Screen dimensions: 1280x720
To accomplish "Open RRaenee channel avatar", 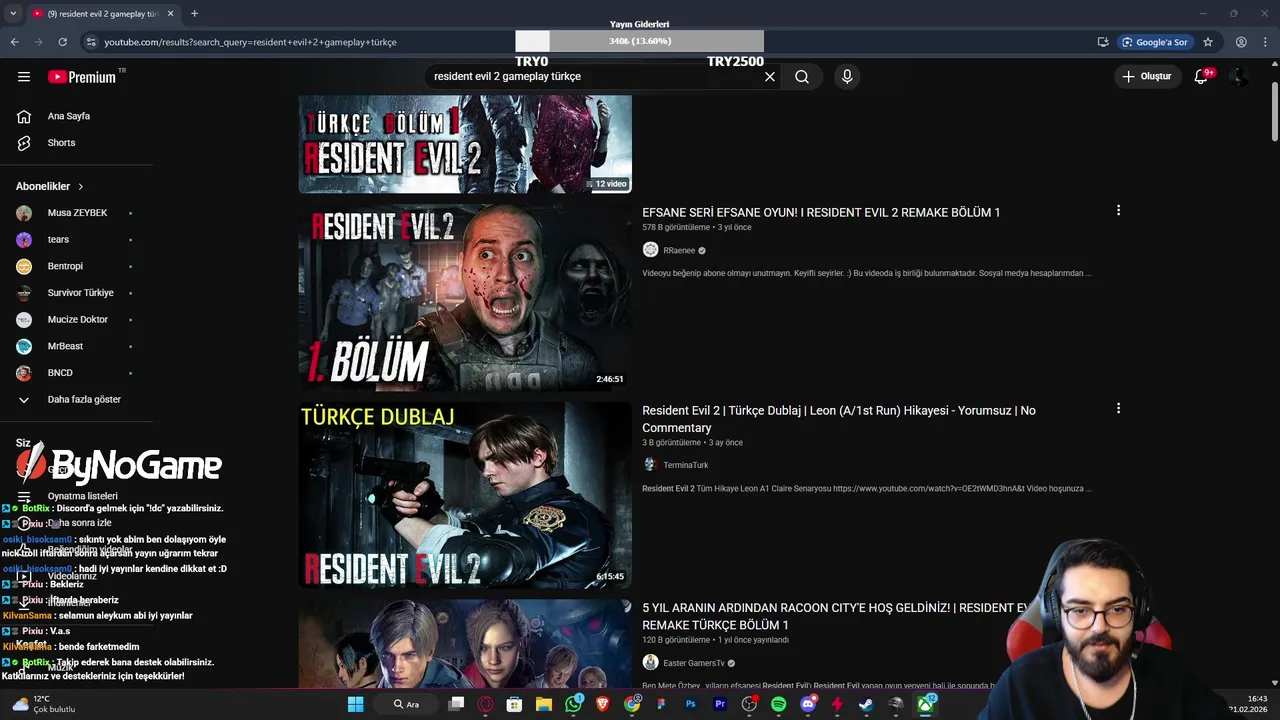I will pyautogui.click(x=650, y=250).
